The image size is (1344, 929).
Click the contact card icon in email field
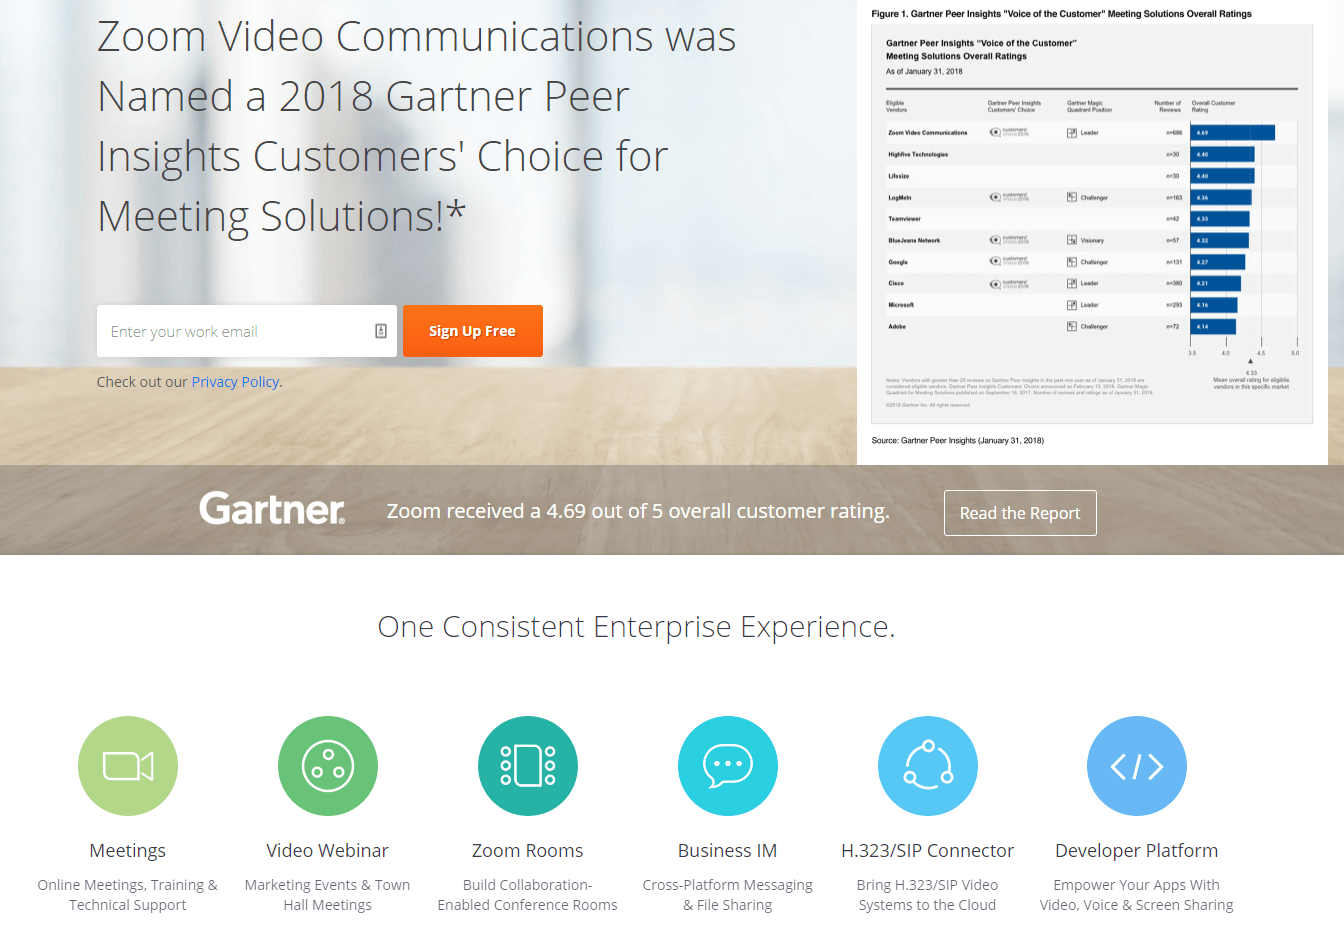click(x=381, y=331)
